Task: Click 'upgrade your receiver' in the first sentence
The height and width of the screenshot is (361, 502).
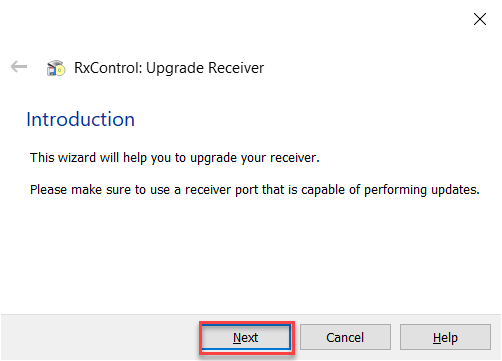Action: click(255, 158)
